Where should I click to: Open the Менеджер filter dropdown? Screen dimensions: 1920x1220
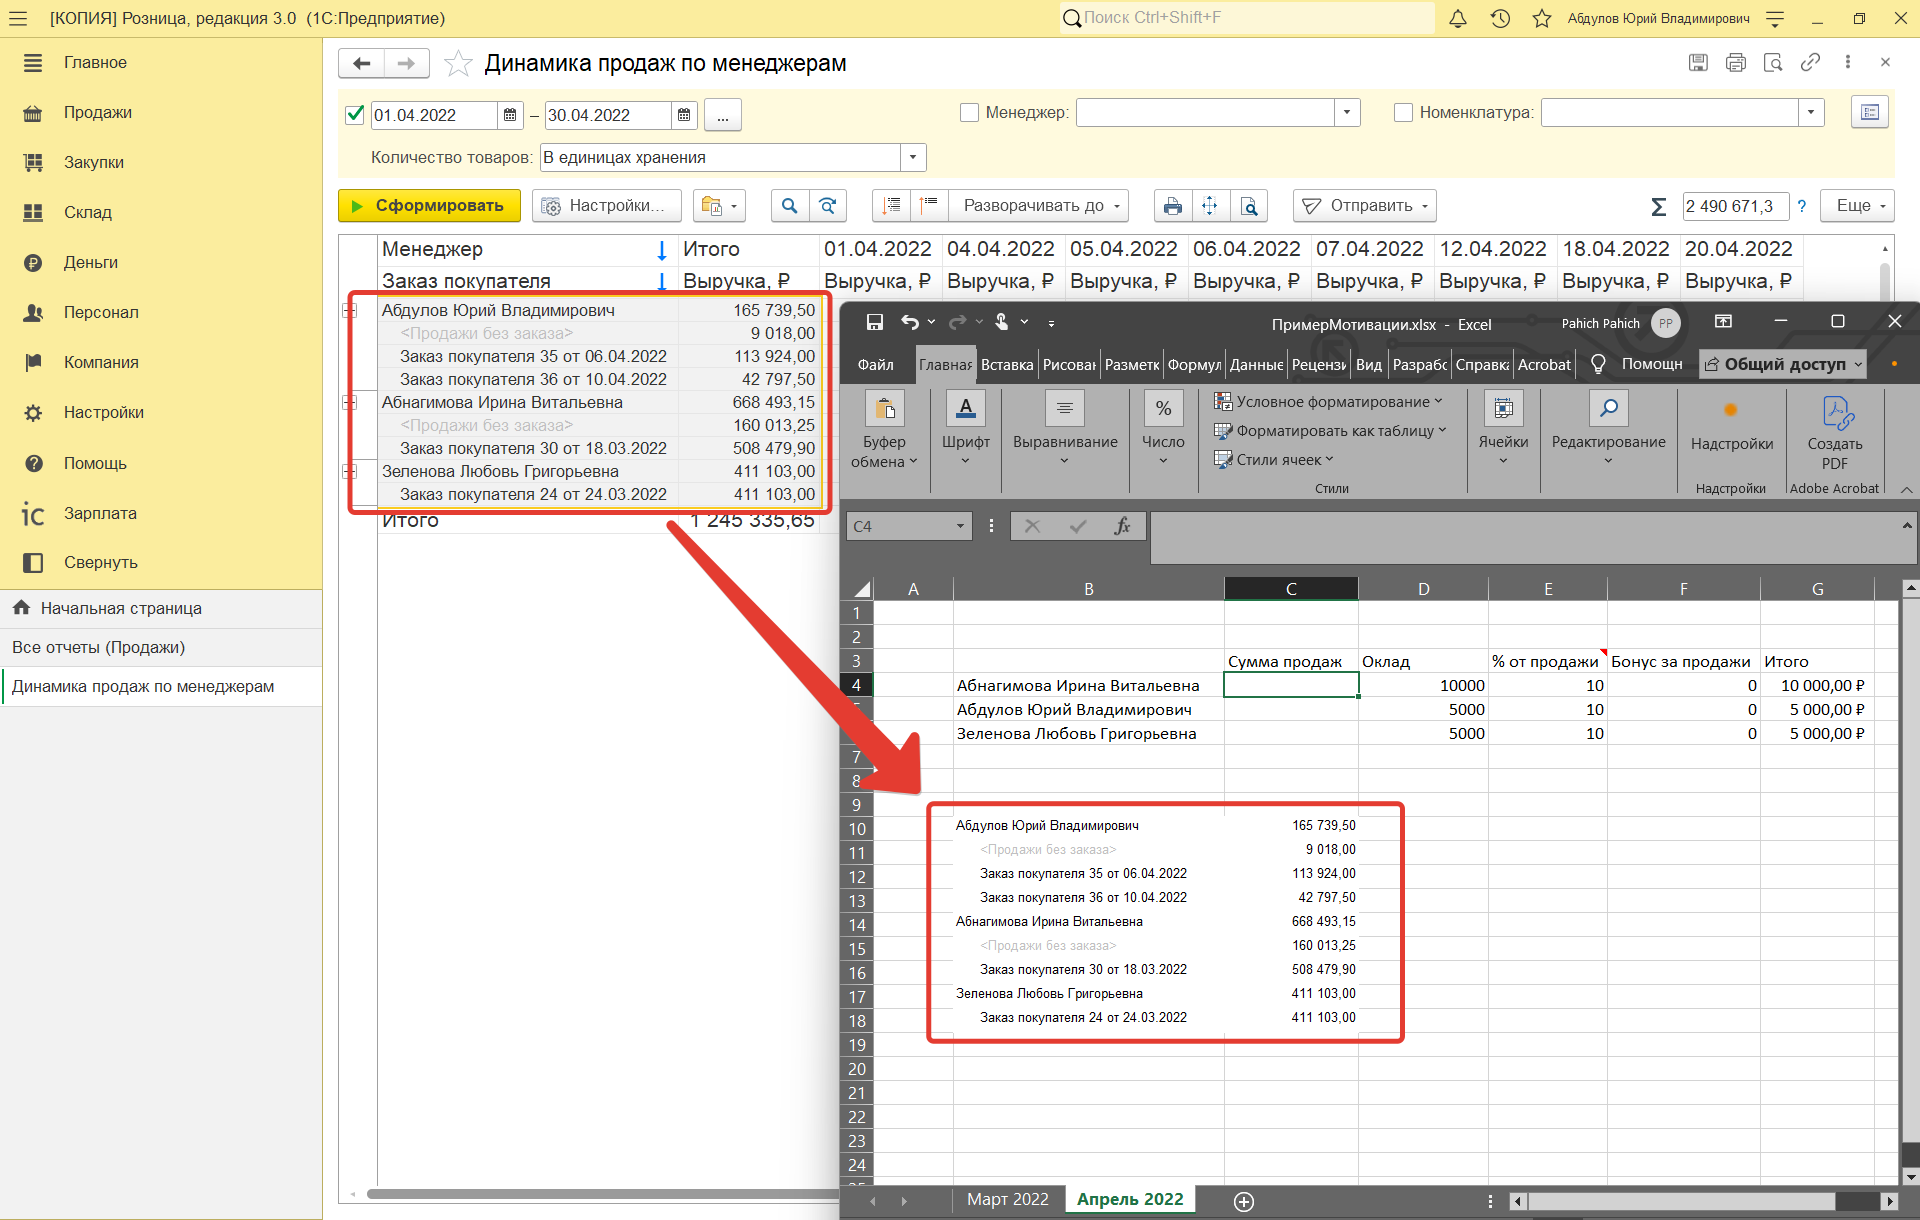1347,113
